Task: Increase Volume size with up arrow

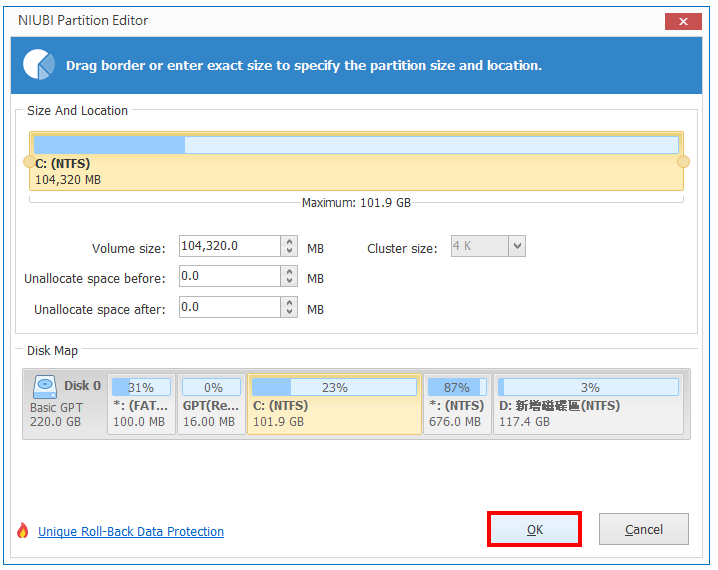Action: [289, 241]
